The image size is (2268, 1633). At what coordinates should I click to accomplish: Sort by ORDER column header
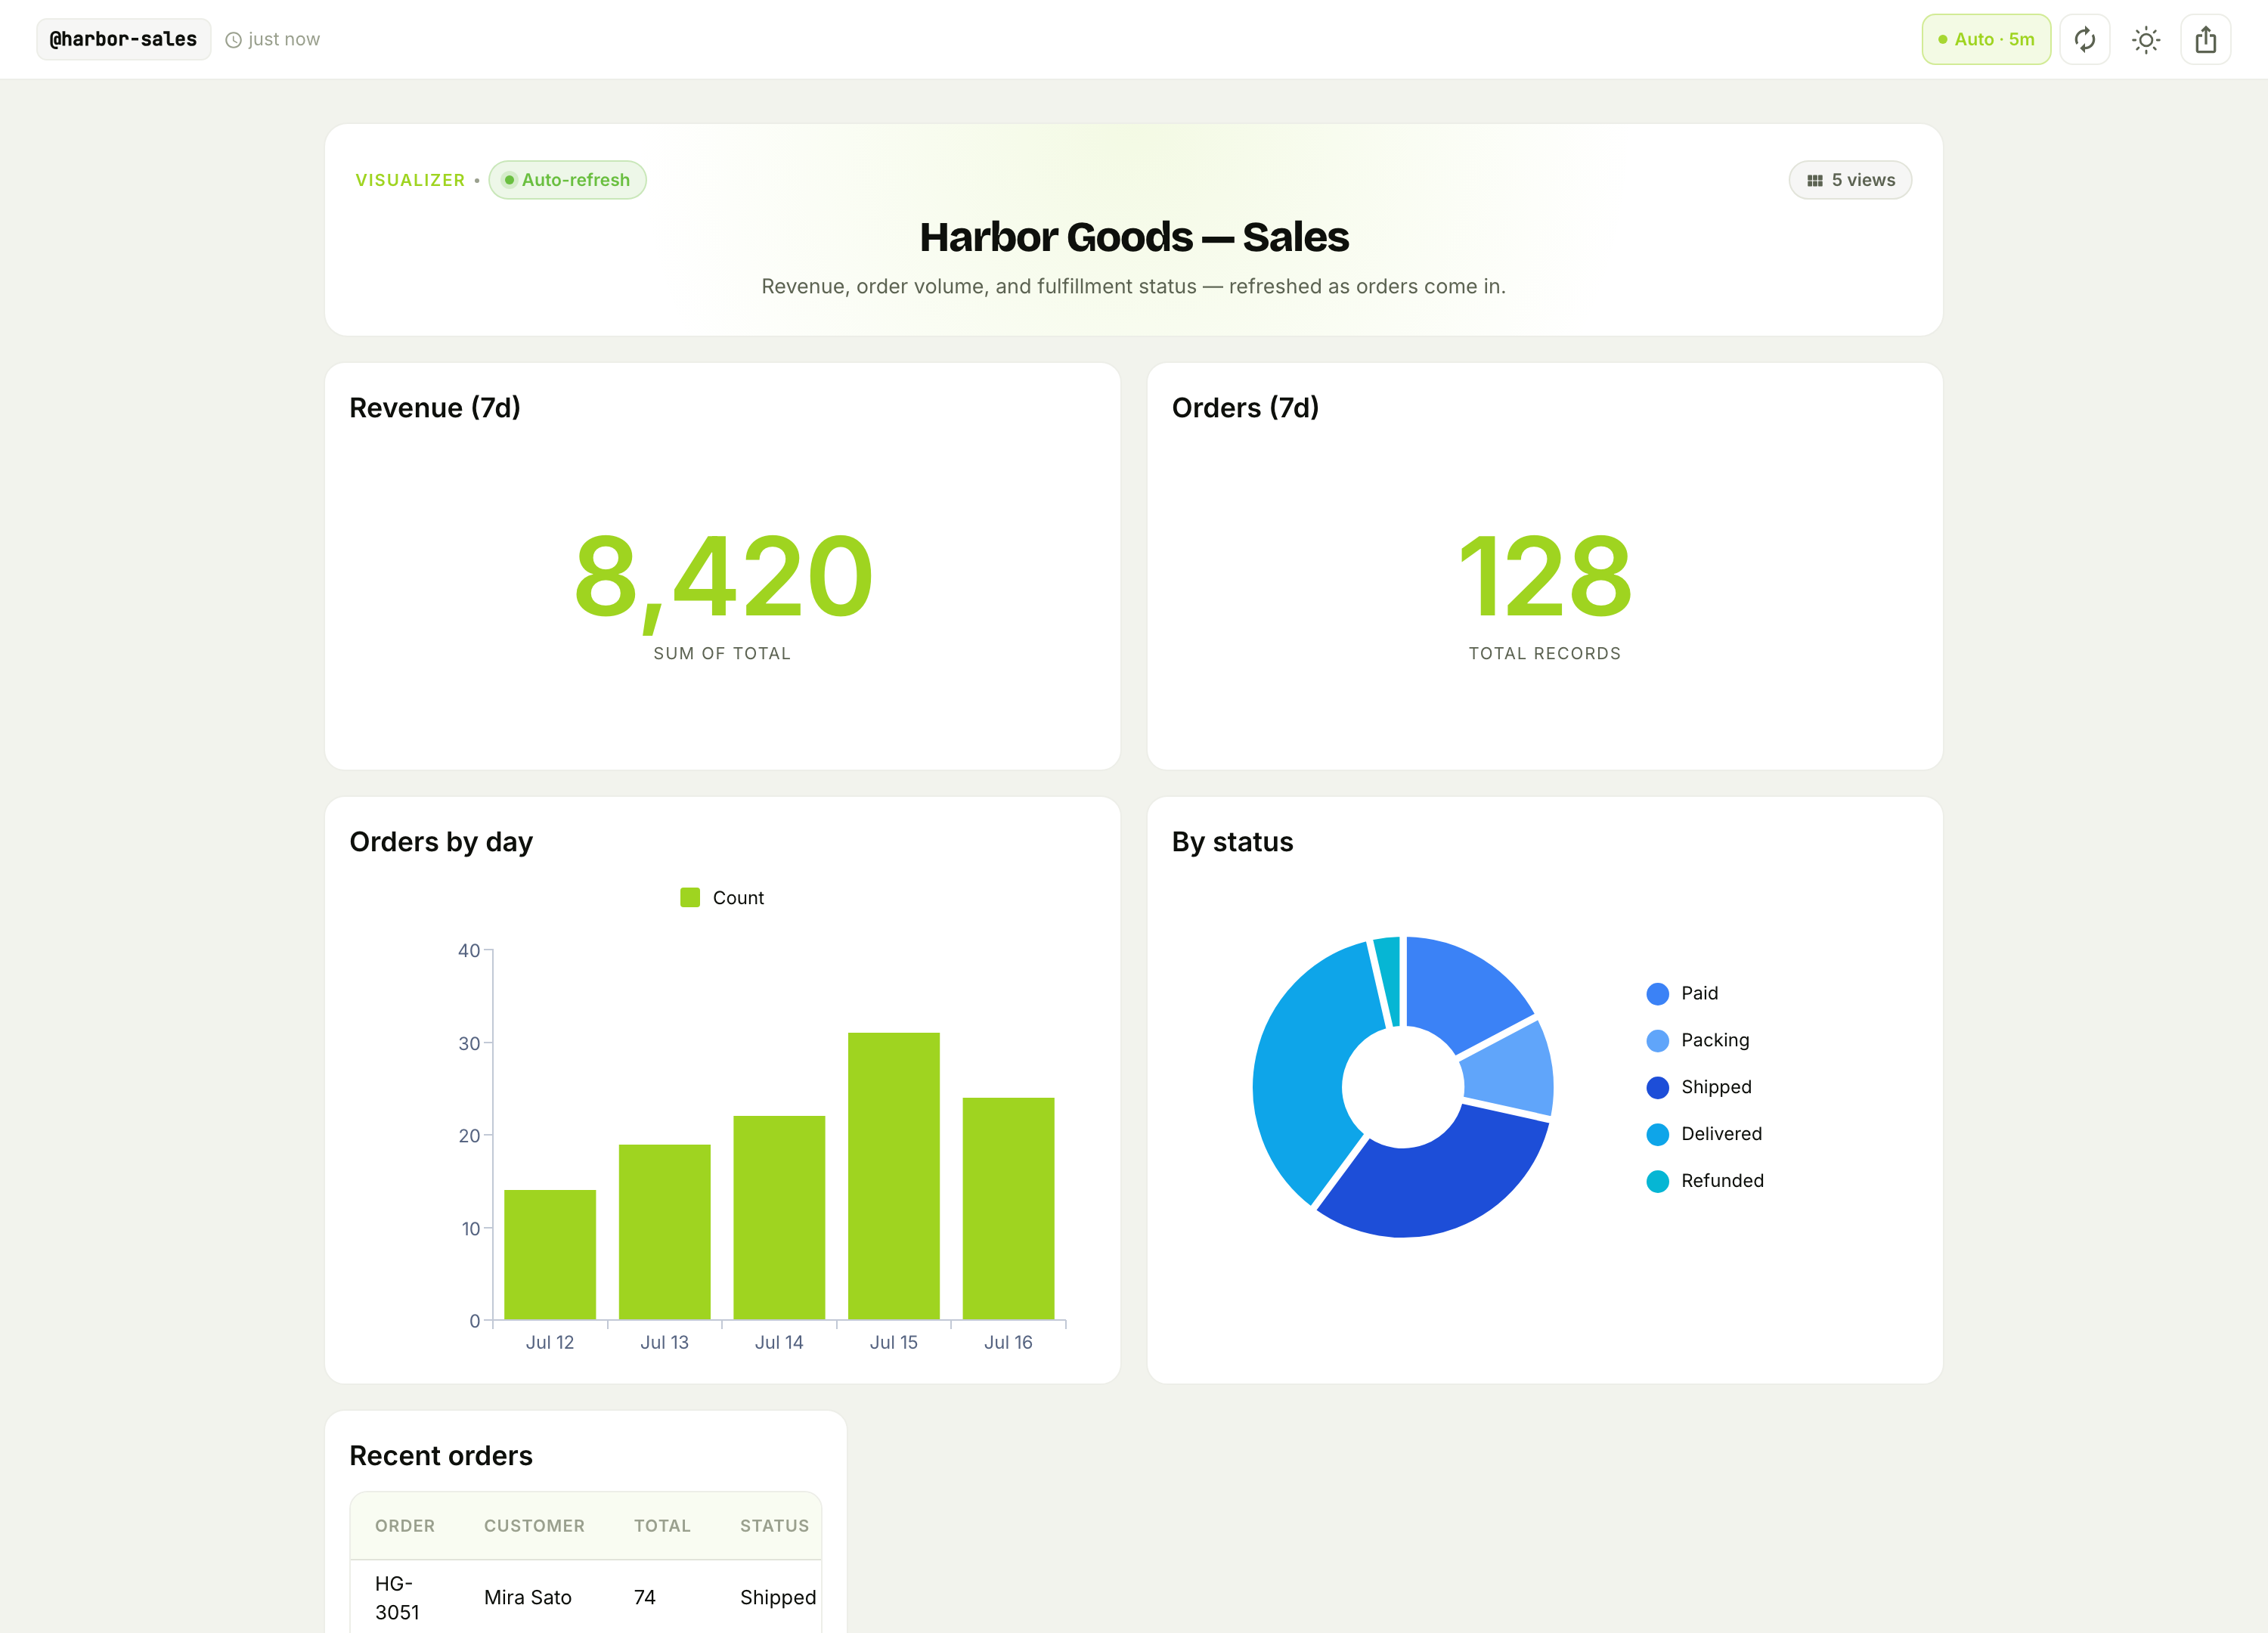pyautogui.click(x=405, y=1525)
